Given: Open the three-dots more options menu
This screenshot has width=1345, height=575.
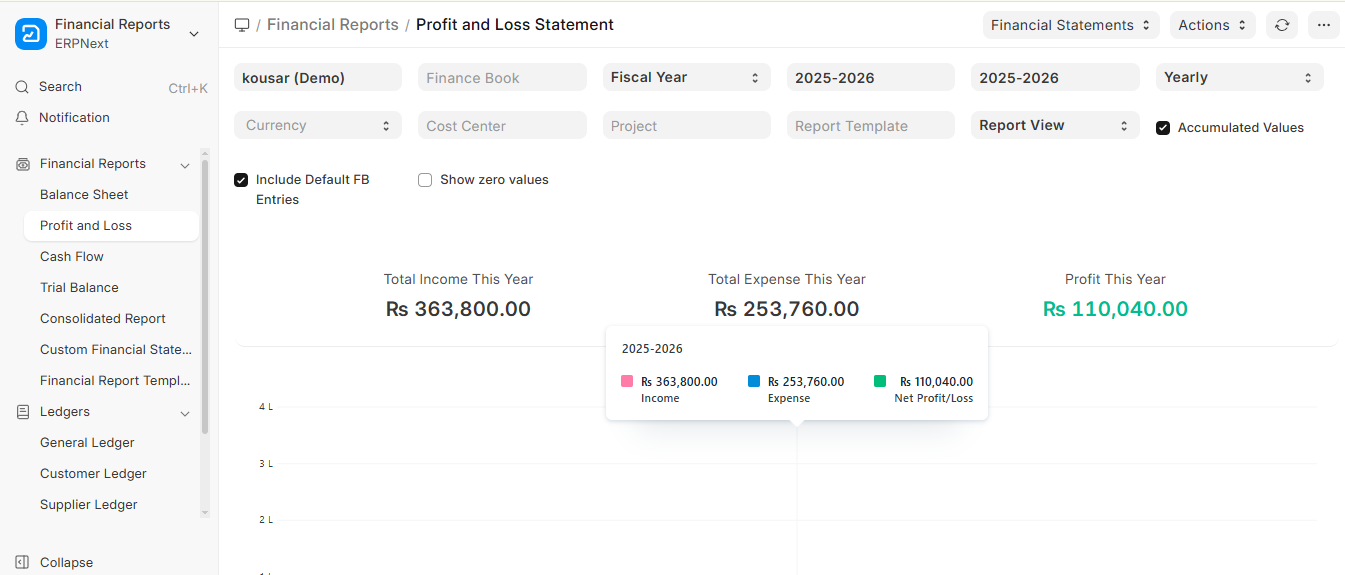Looking at the screenshot, I should click(x=1323, y=25).
